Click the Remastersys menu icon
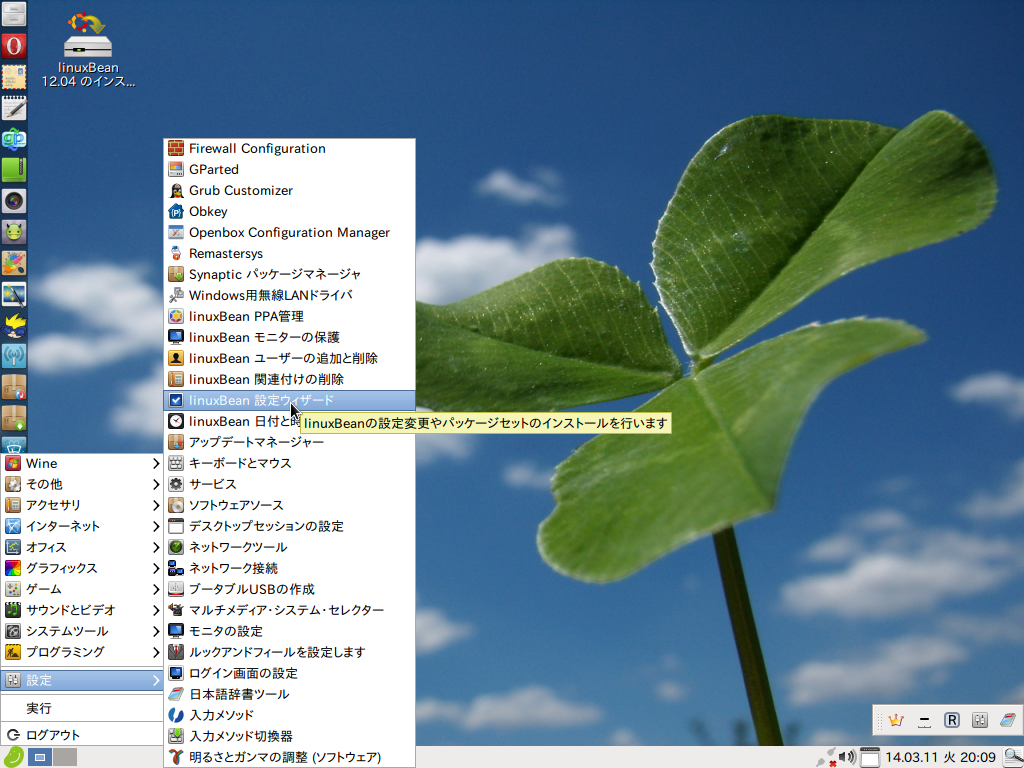Image resolution: width=1024 pixels, height=768 pixels. [176, 253]
